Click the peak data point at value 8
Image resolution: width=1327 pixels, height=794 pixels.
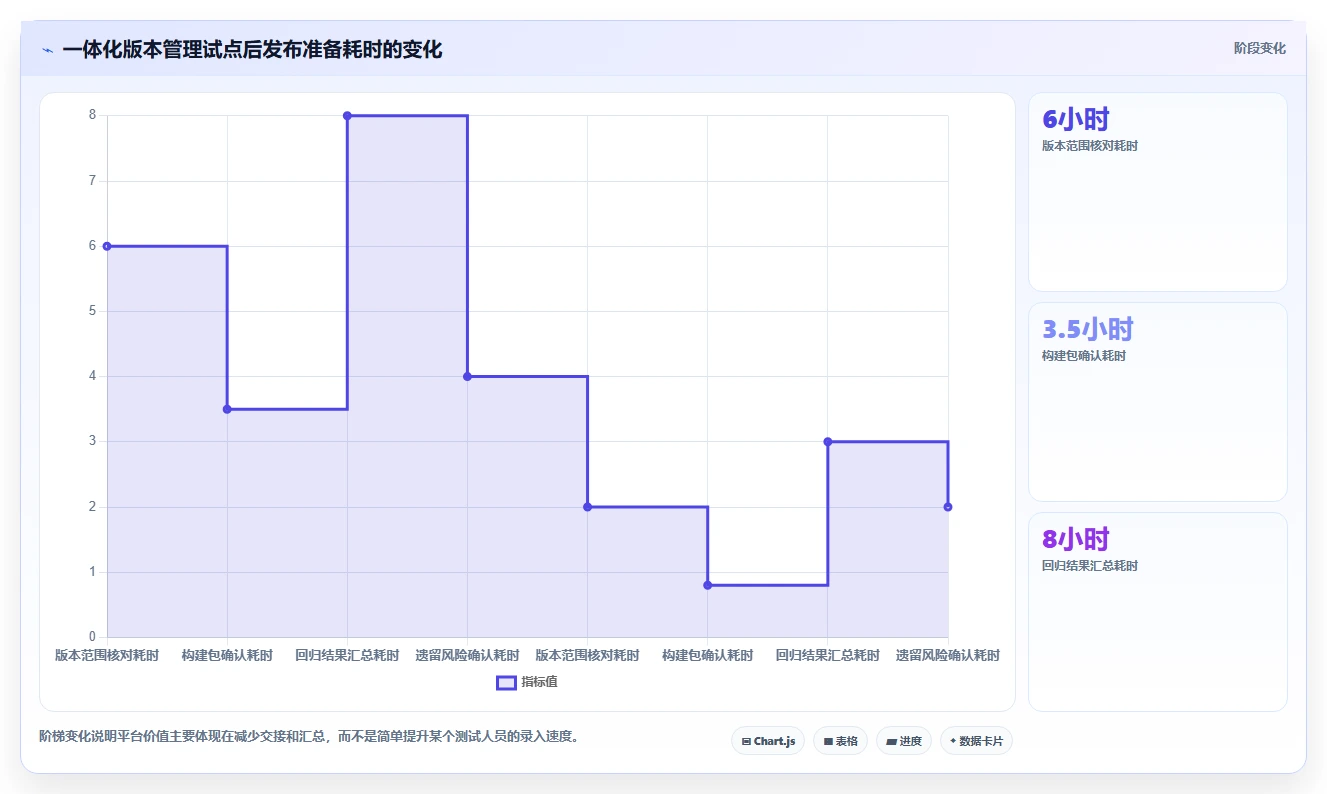tap(347, 116)
